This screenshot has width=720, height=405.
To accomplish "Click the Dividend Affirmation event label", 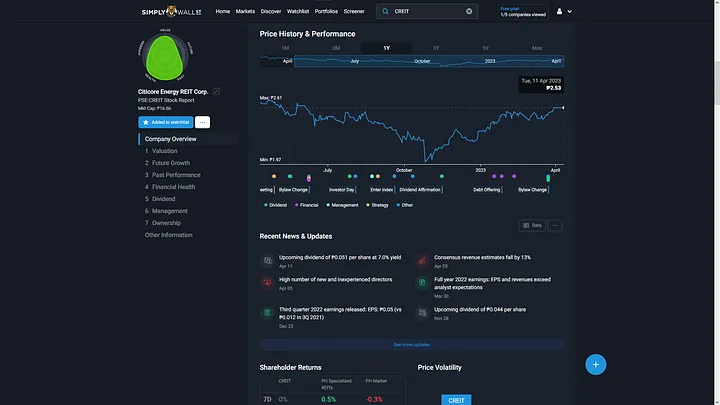I will tap(420, 190).
